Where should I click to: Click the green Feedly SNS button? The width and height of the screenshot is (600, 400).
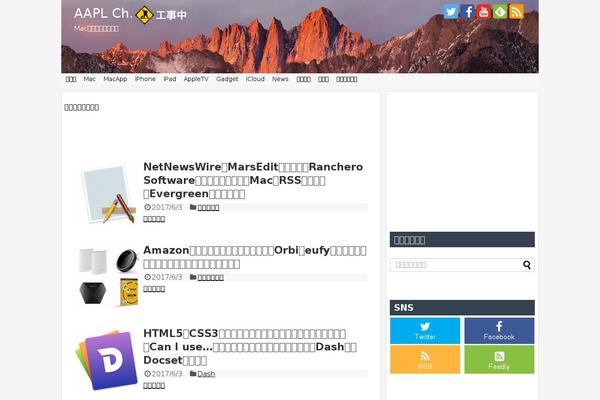(x=499, y=359)
